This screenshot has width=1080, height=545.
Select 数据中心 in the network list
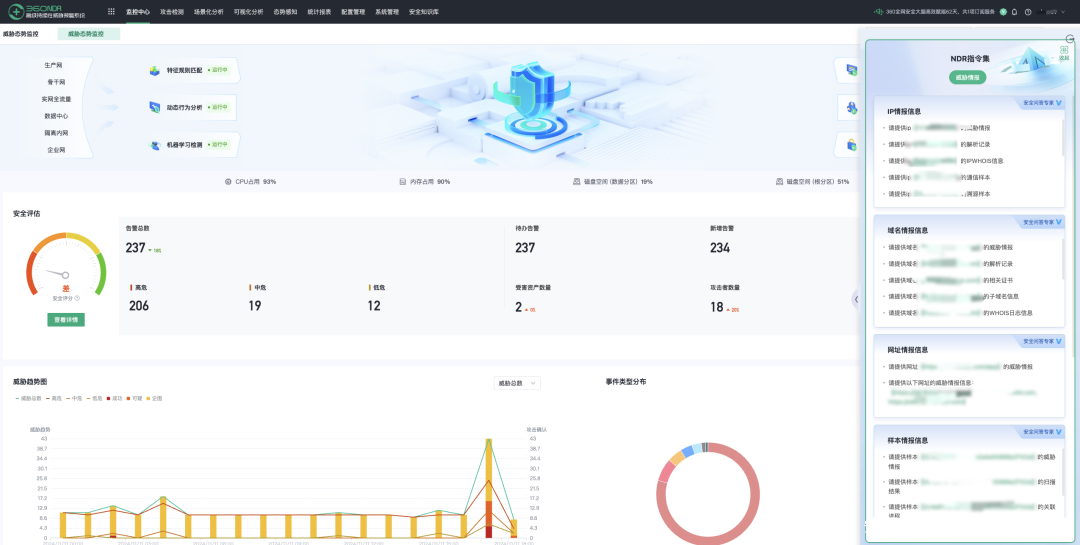[x=56, y=116]
